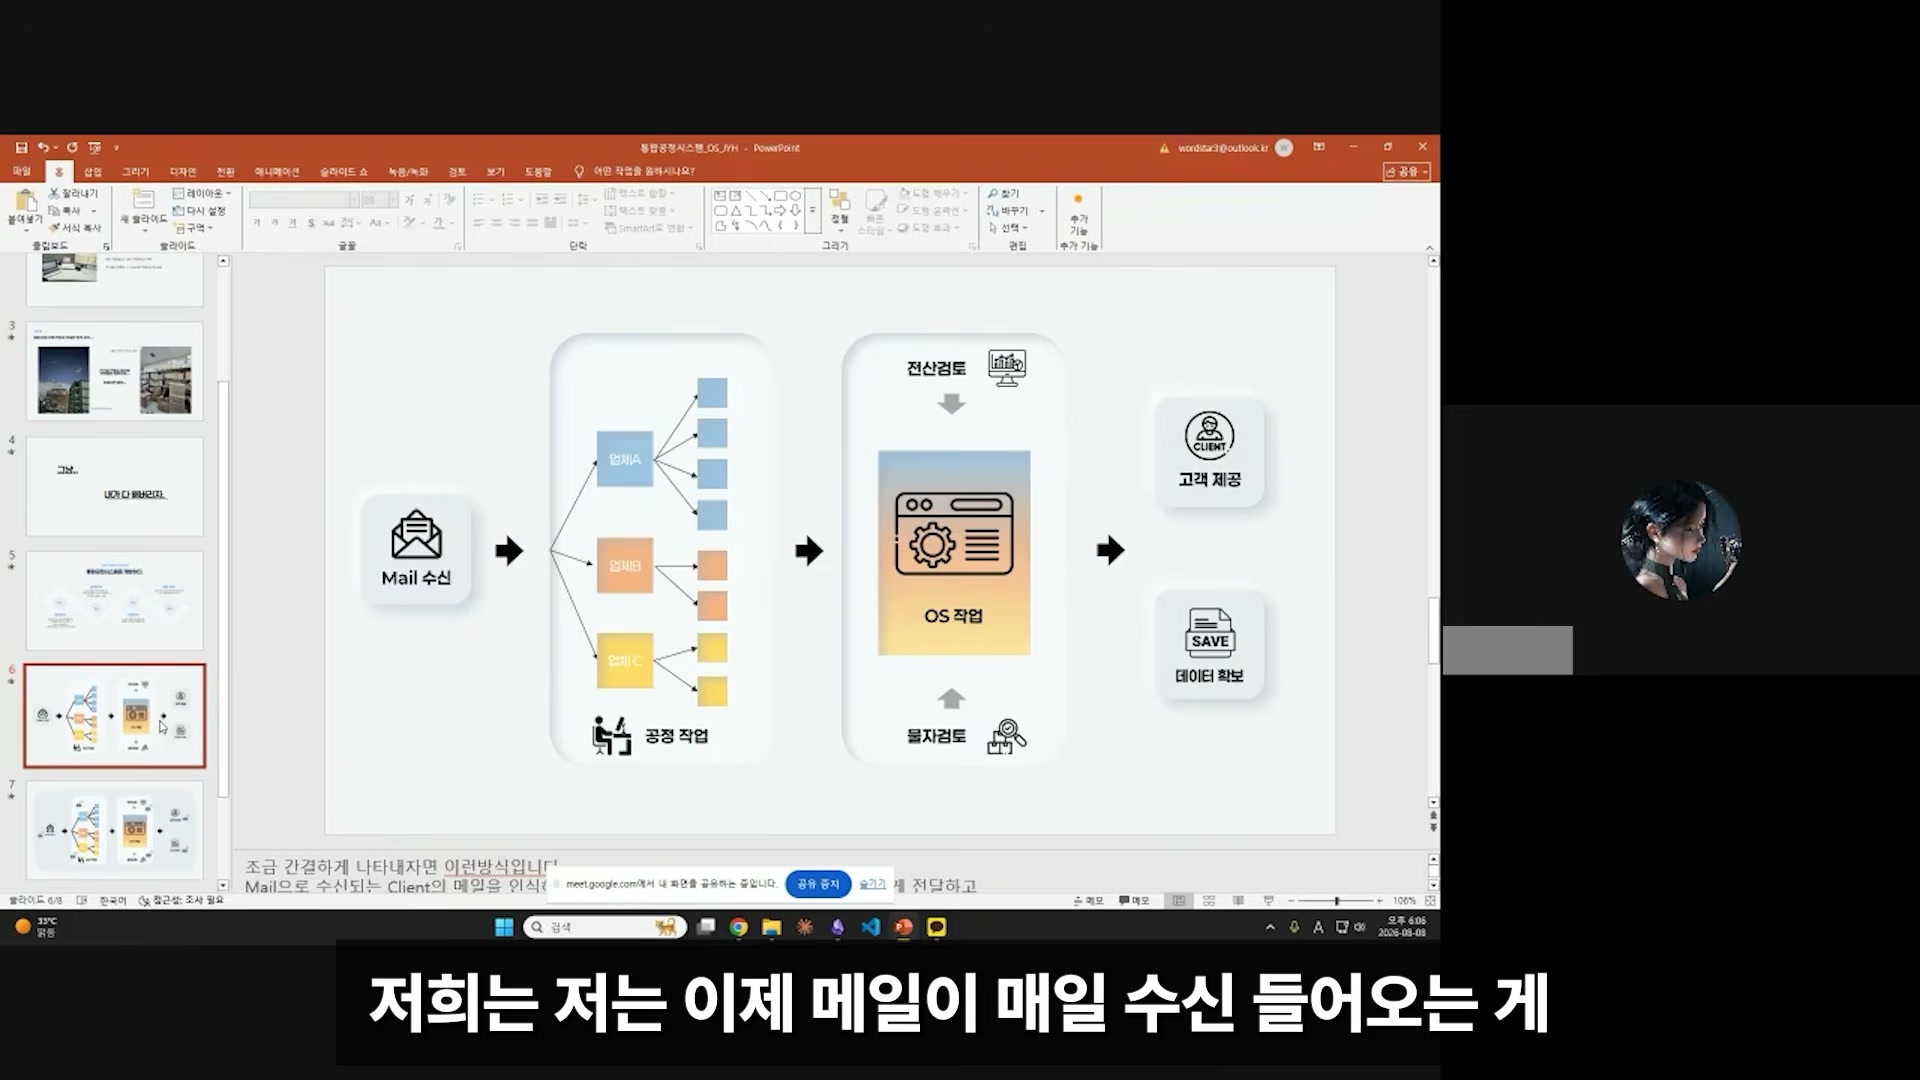
Task: Undo the last action in PowerPoint
Action: [43, 147]
